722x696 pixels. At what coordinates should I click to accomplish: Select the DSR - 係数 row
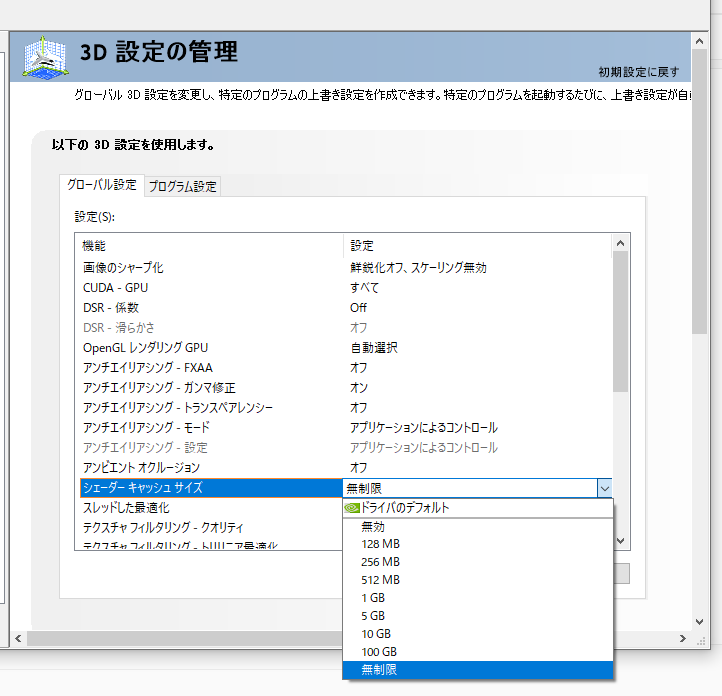click(x=345, y=307)
